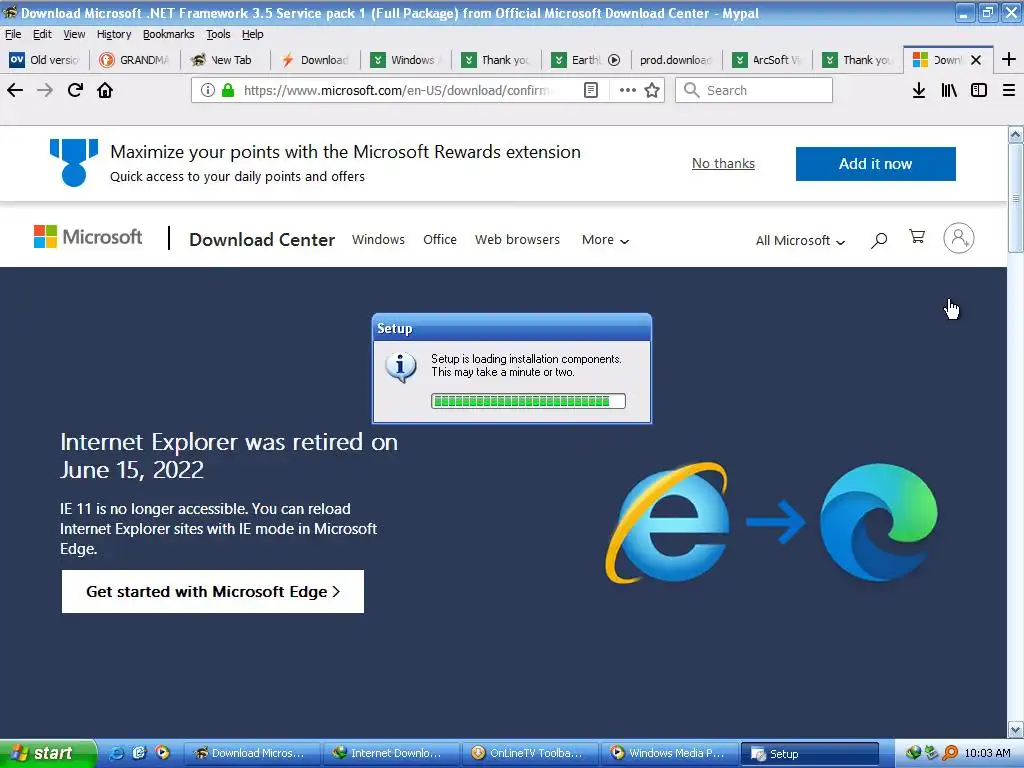Switch to Setup taskbar item

(x=810, y=754)
